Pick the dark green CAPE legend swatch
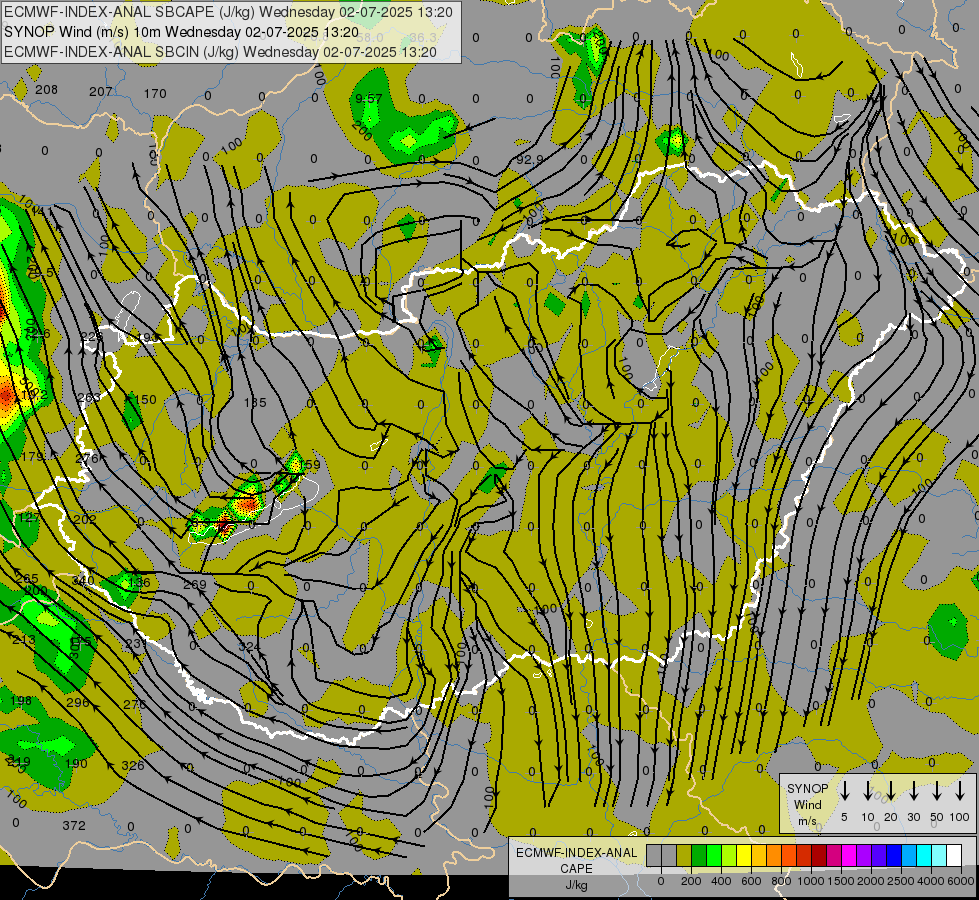 (x=699, y=856)
